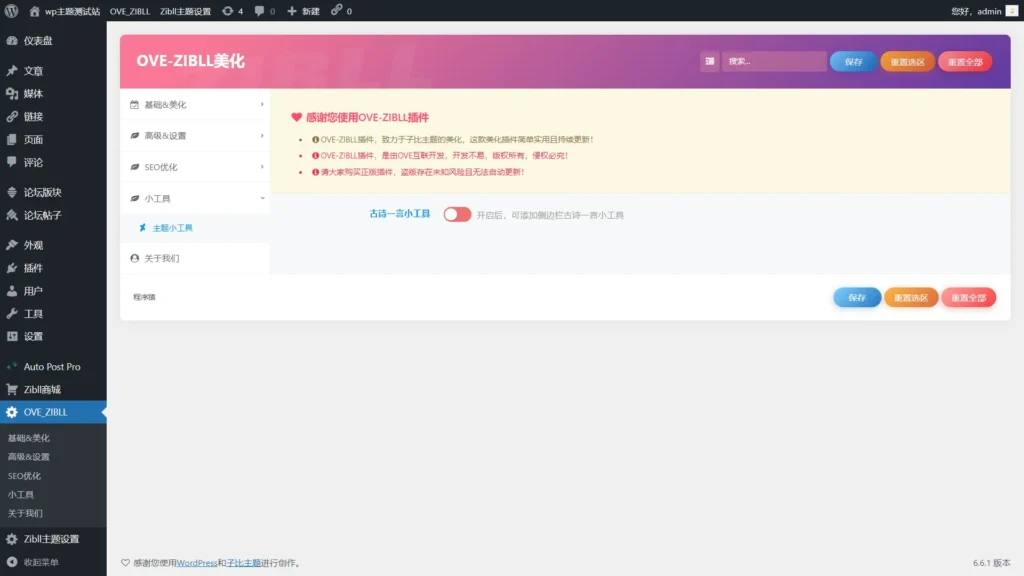Click the top 保存 button in header
Screen dimensions: 1024x576
[853, 61]
